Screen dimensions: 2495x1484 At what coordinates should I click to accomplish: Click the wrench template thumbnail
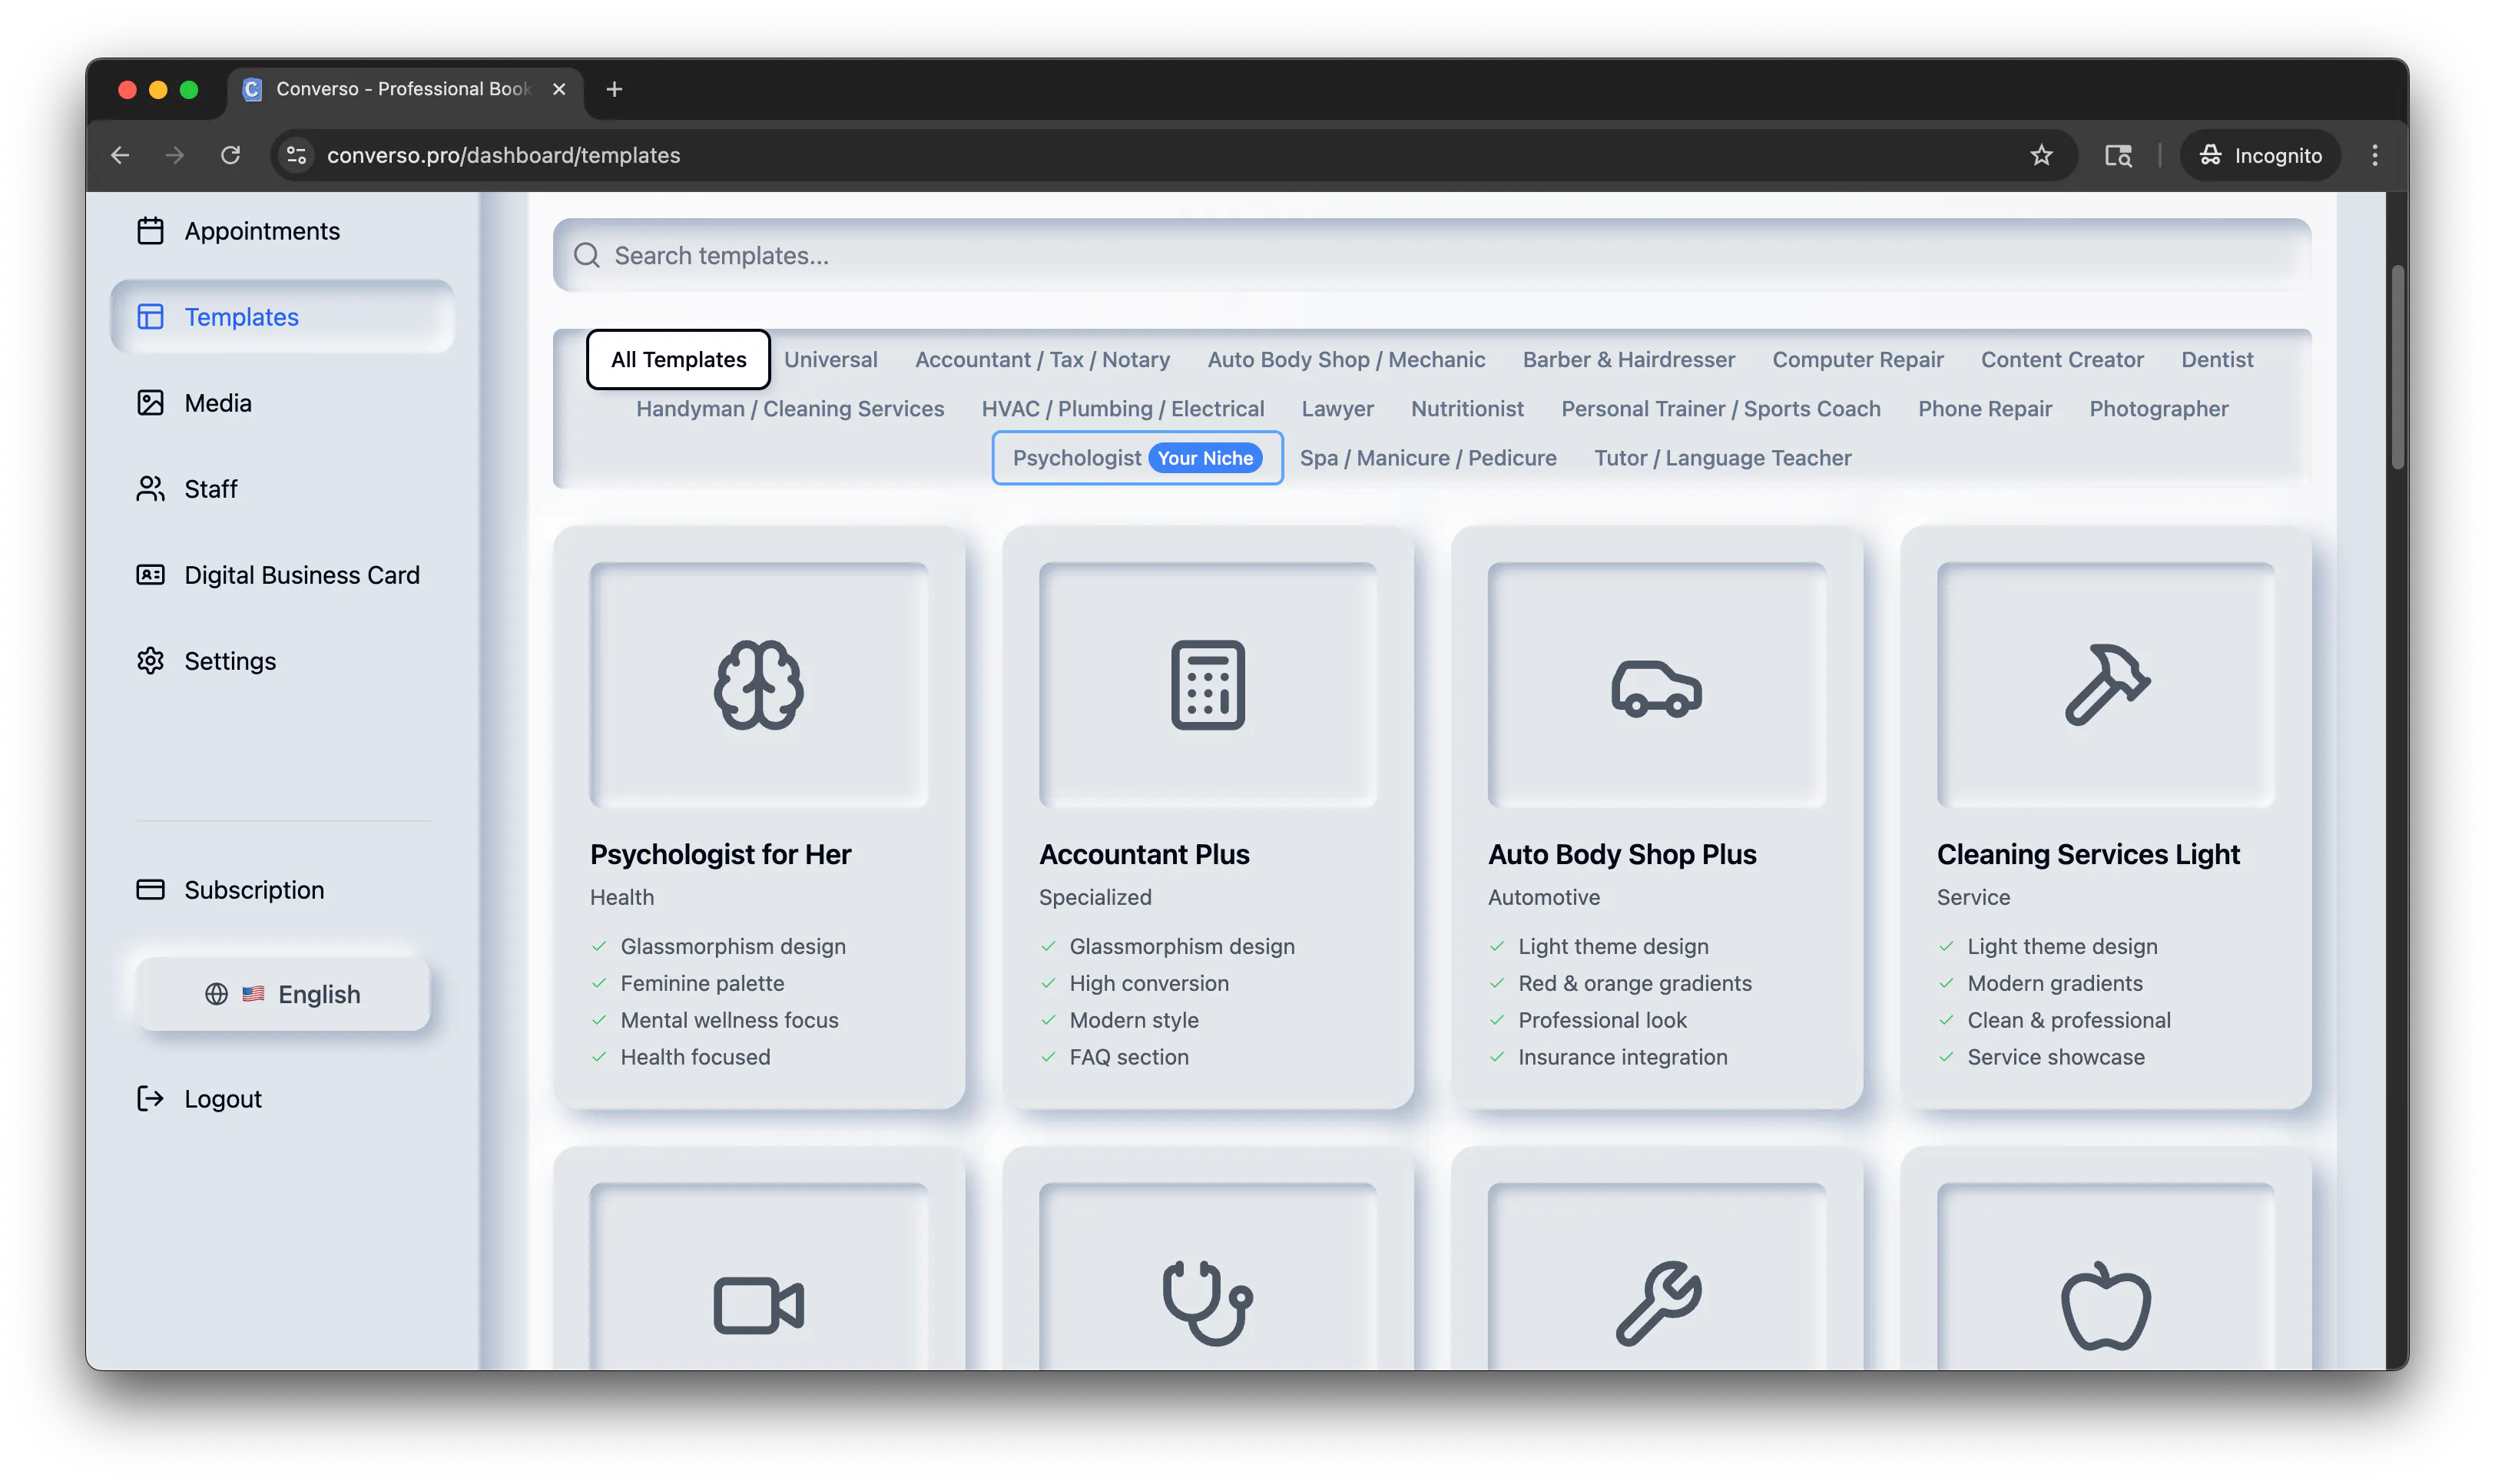pyautogui.click(x=1656, y=1275)
